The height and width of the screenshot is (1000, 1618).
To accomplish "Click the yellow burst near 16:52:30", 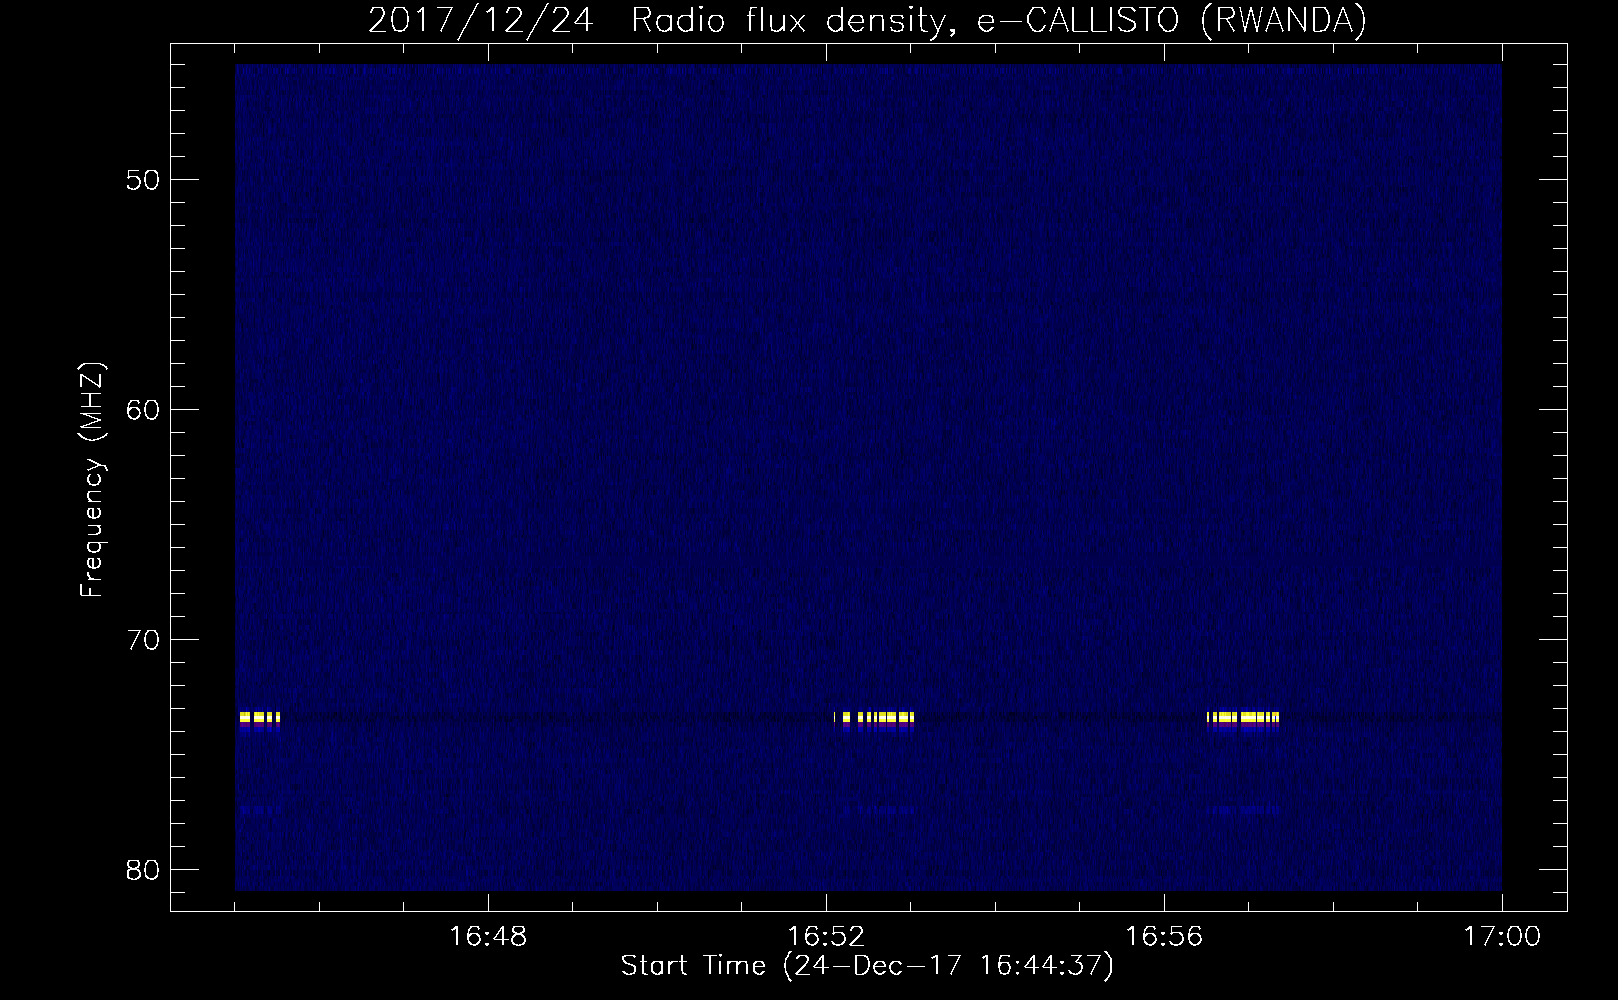I will tap(874, 717).
